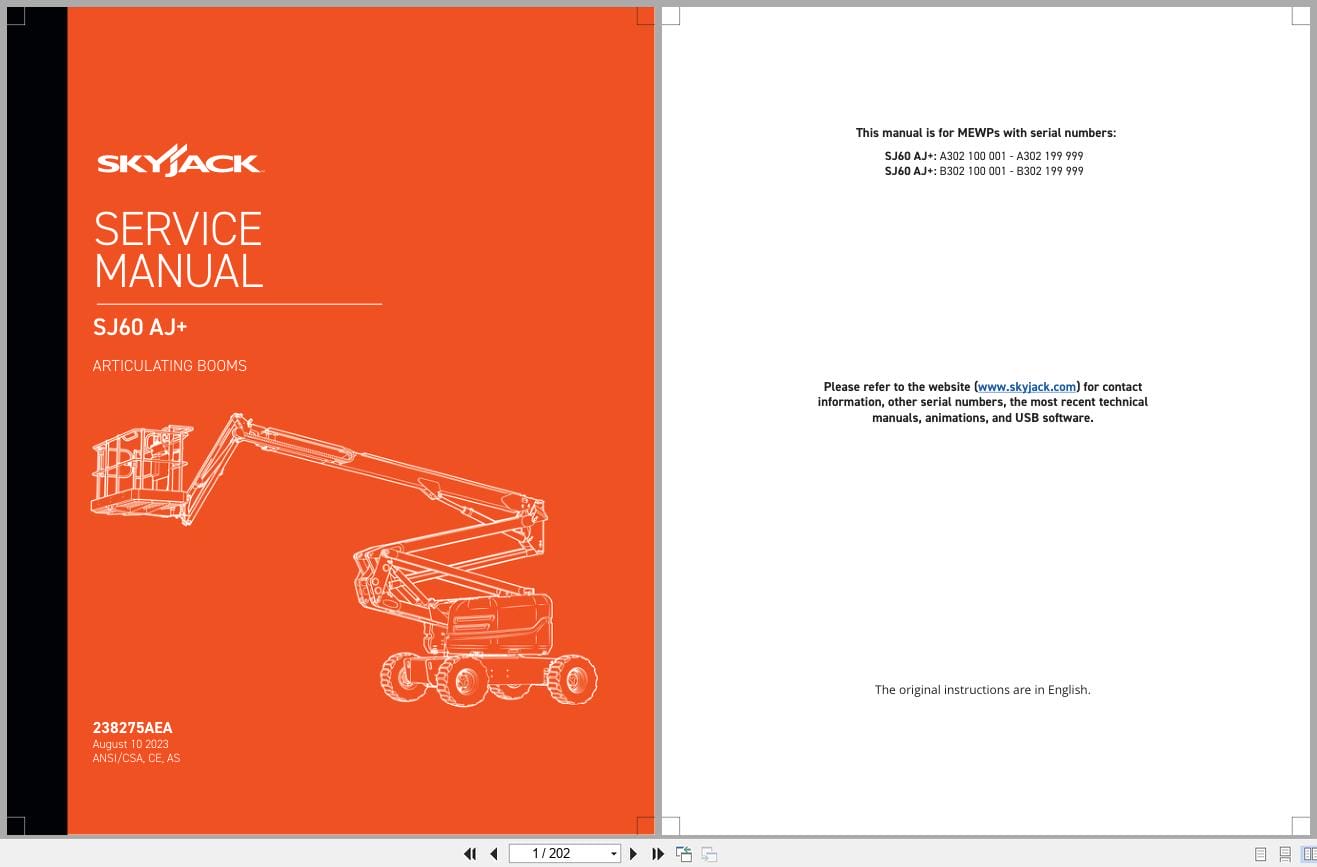Click the Skyjack logo on the cover
The width and height of the screenshot is (1317, 867).
pyautogui.click(x=180, y=160)
